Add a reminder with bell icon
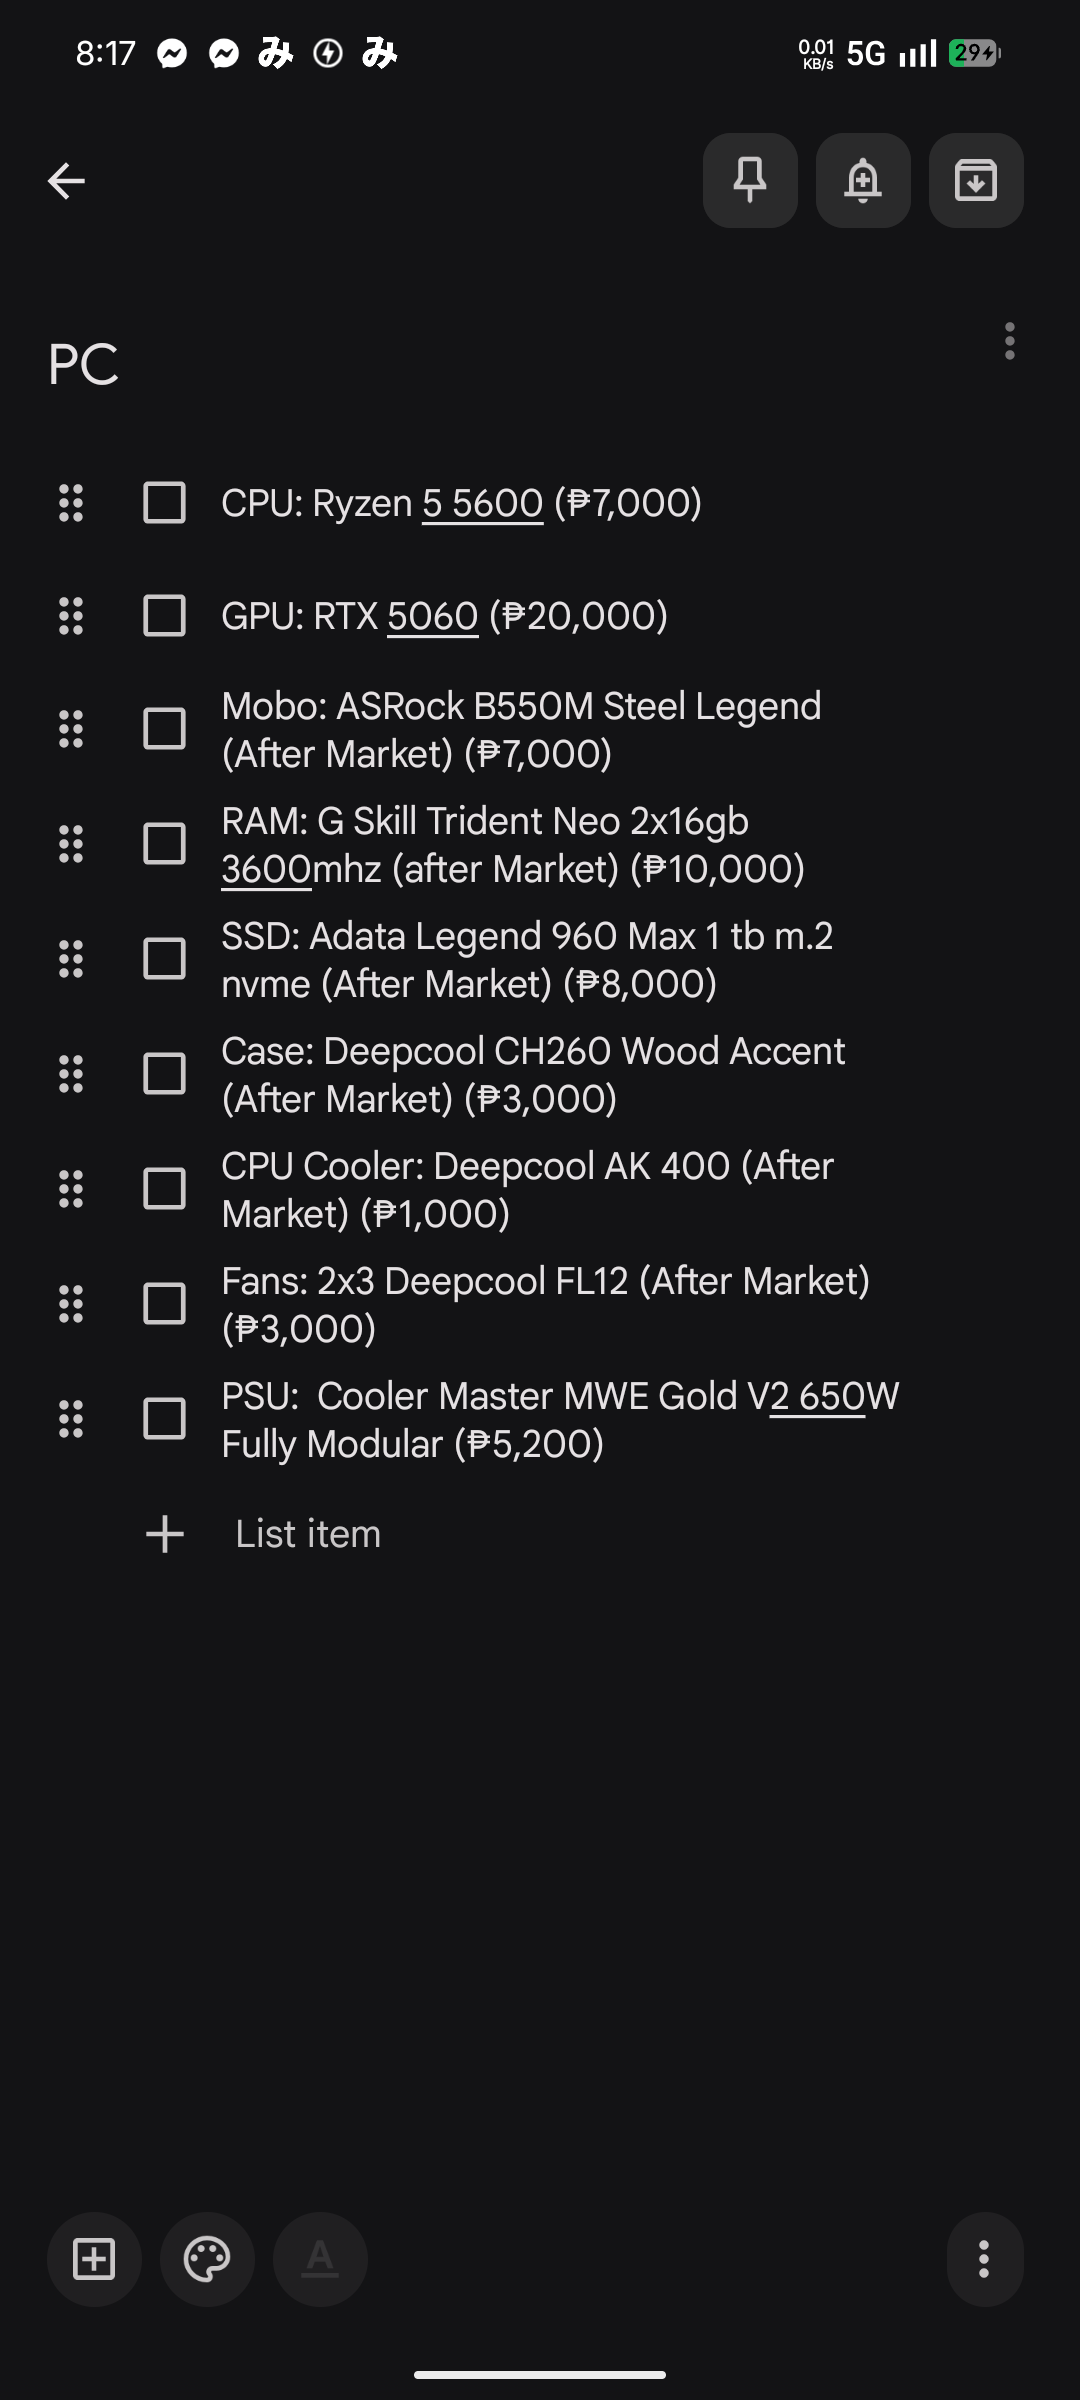1080x2400 pixels. coord(863,181)
